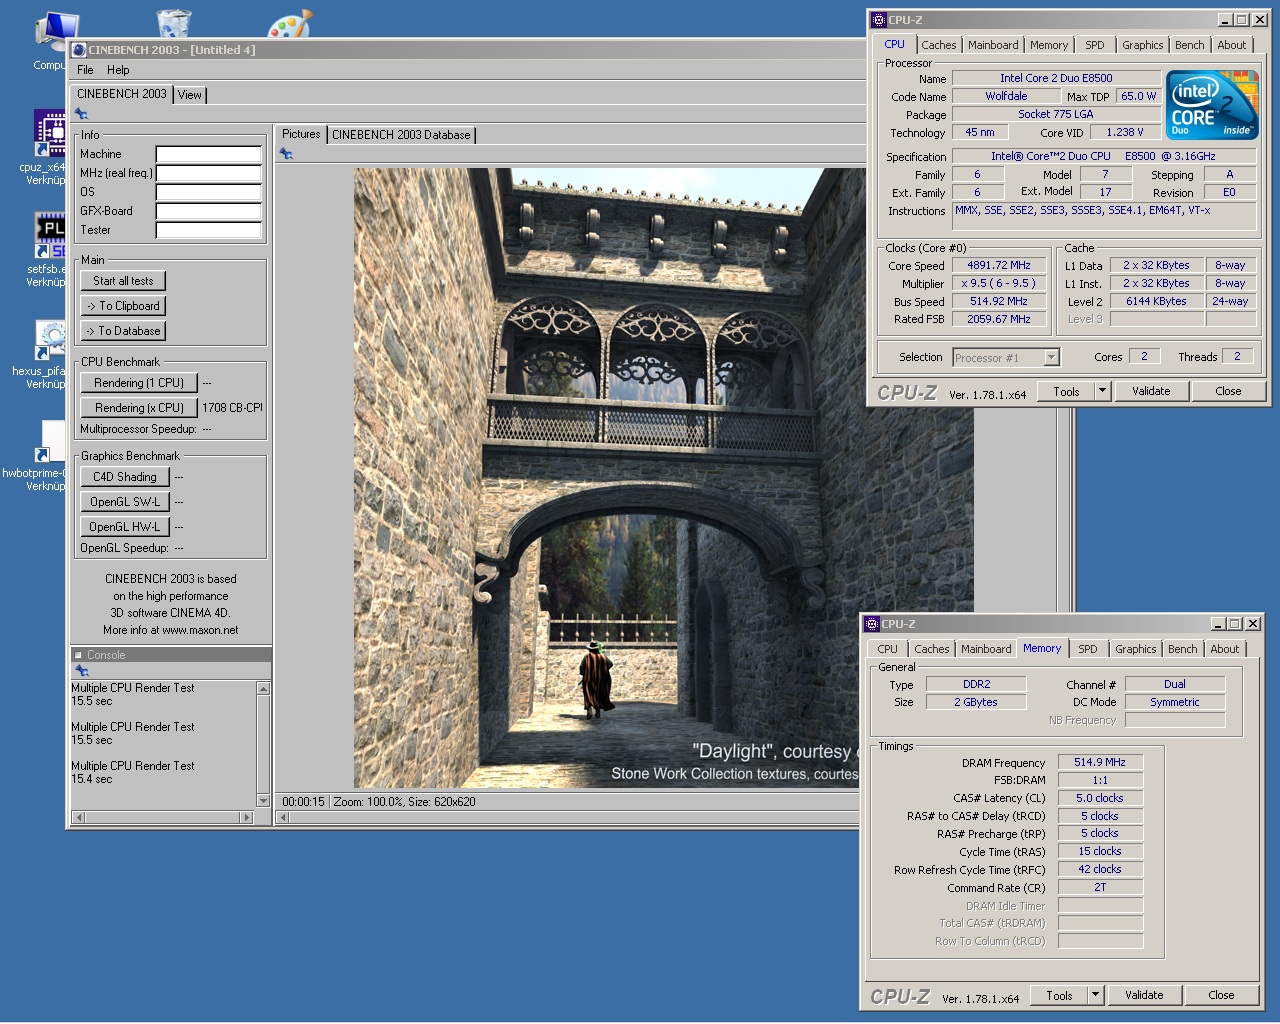The height and width of the screenshot is (1024, 1280).
Task: Open Mainboard tab in top CPU-Z window
Action: click(993, 45)
